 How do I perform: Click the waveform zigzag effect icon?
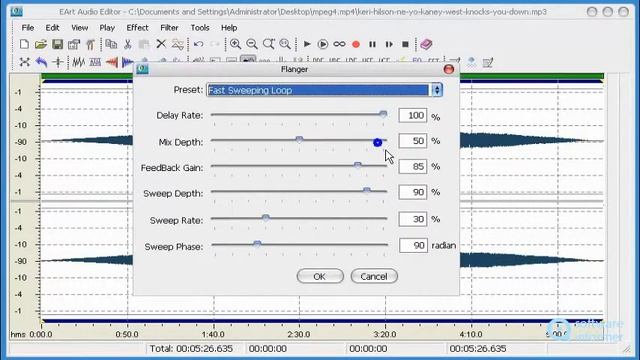[78, 62]
